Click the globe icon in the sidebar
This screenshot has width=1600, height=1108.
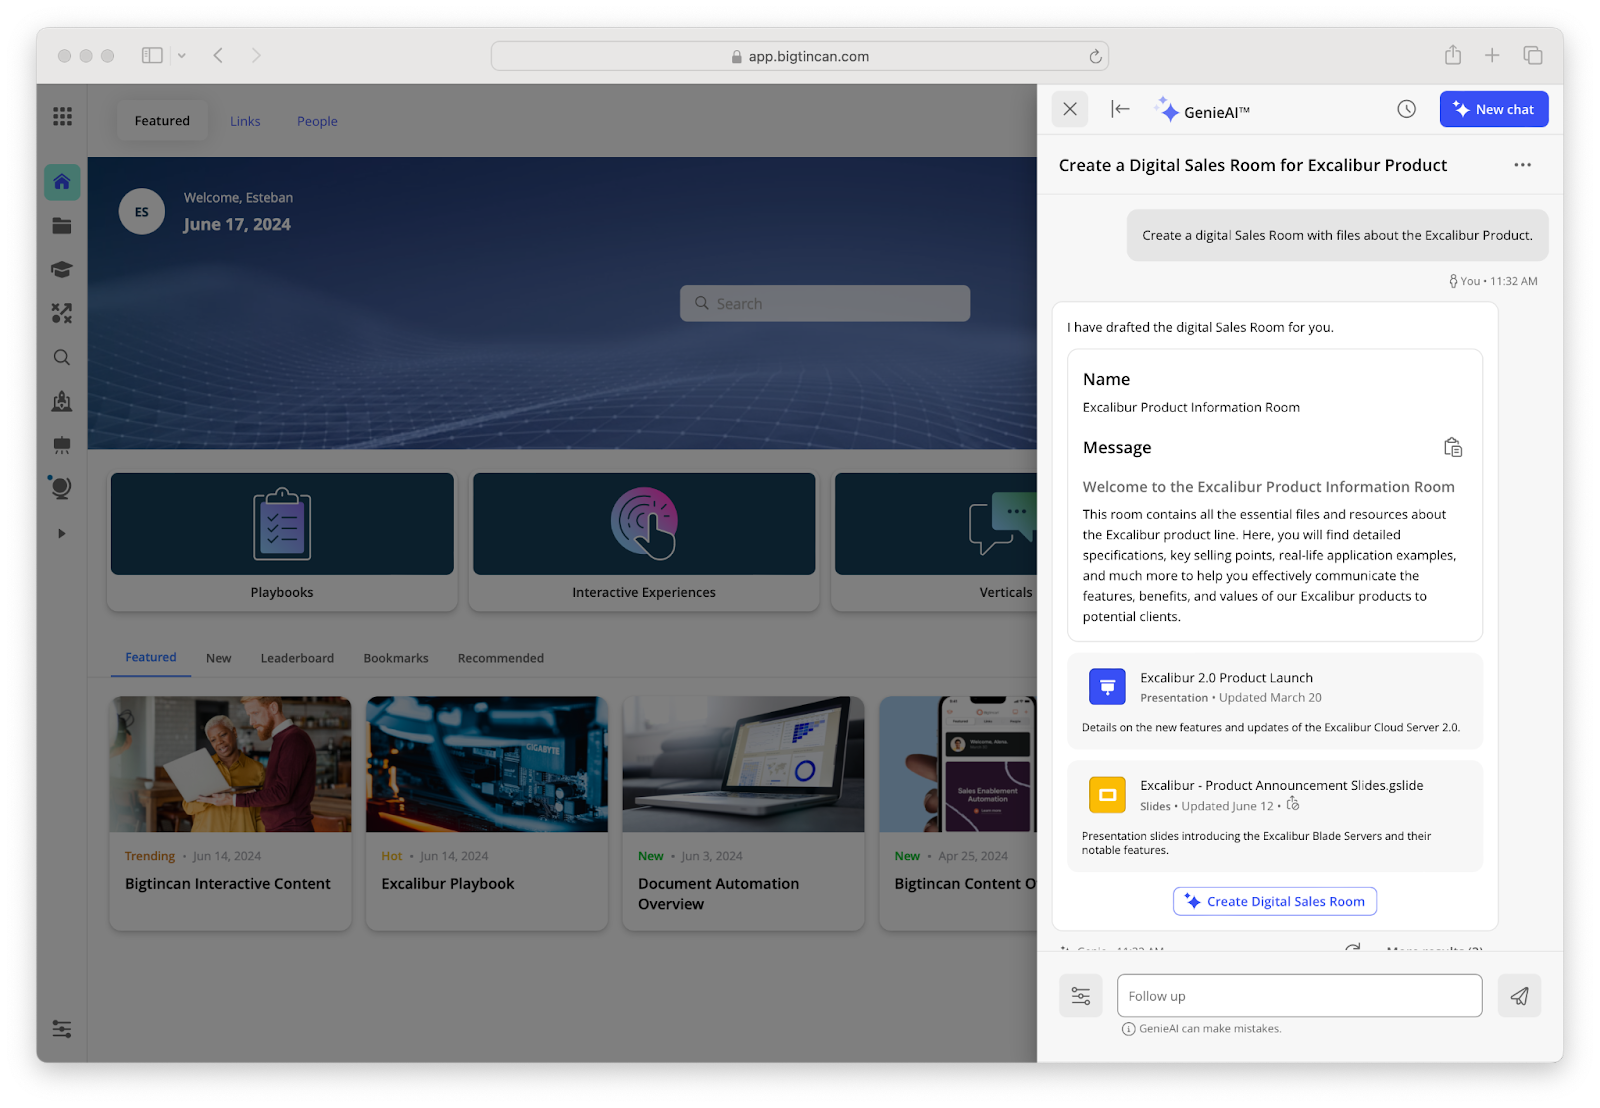61,488
